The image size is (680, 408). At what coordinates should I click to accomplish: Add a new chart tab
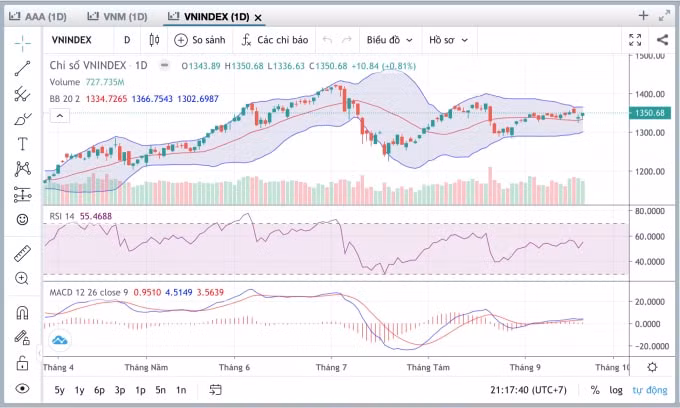643,16
